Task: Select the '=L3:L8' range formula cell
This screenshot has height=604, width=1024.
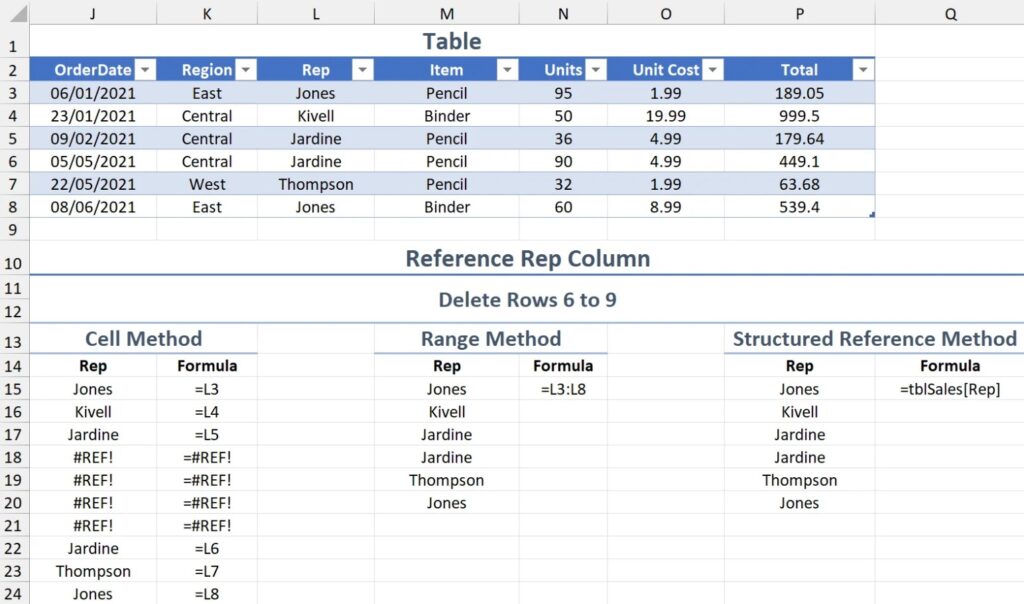Action: [x=563, y=389]
